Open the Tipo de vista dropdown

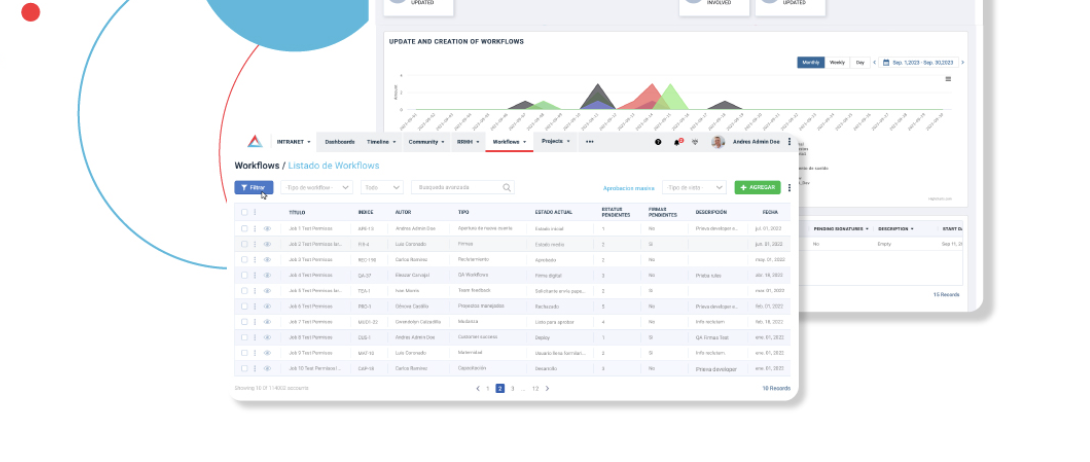pyautogui.click(x=694, y=188)
